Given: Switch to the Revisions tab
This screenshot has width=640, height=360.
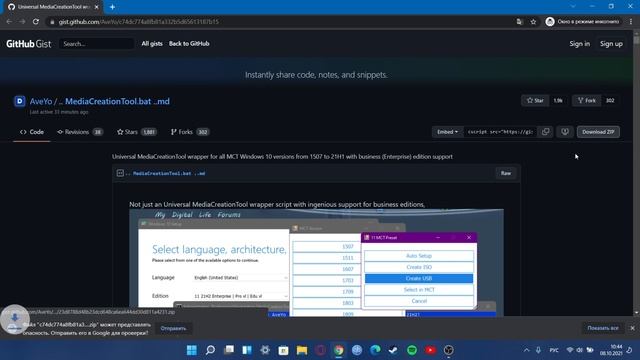Looking at the screenshot, I should (80, 132).
